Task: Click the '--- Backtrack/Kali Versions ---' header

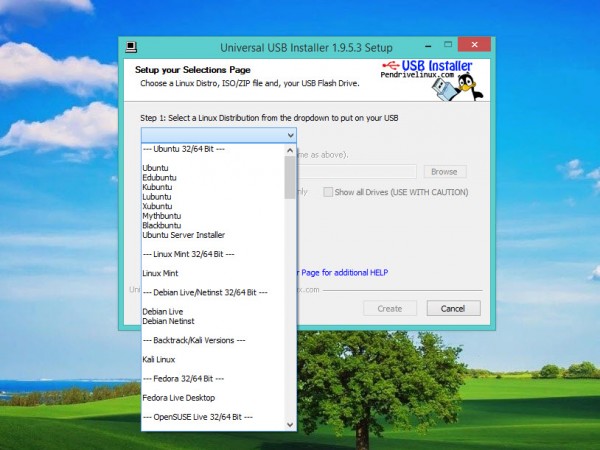Action: tap(194, 340)
